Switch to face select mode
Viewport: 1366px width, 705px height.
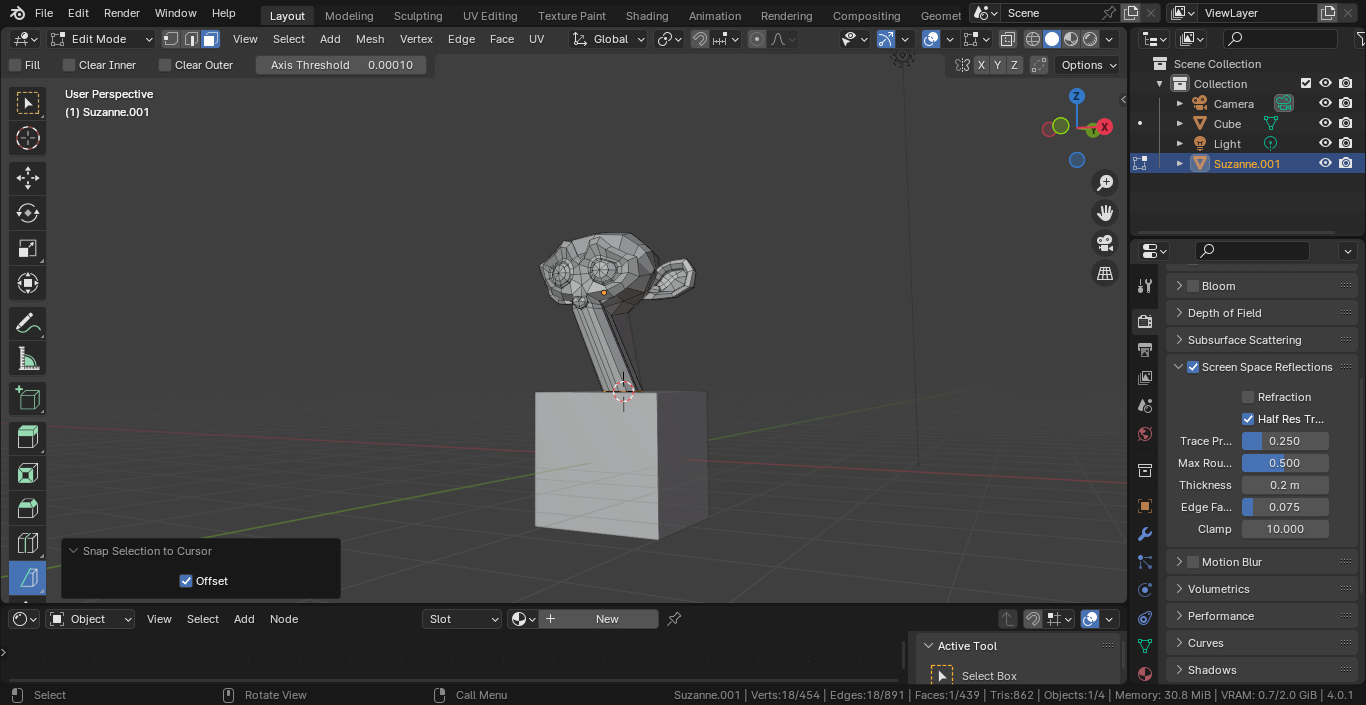tap(210, 39)
